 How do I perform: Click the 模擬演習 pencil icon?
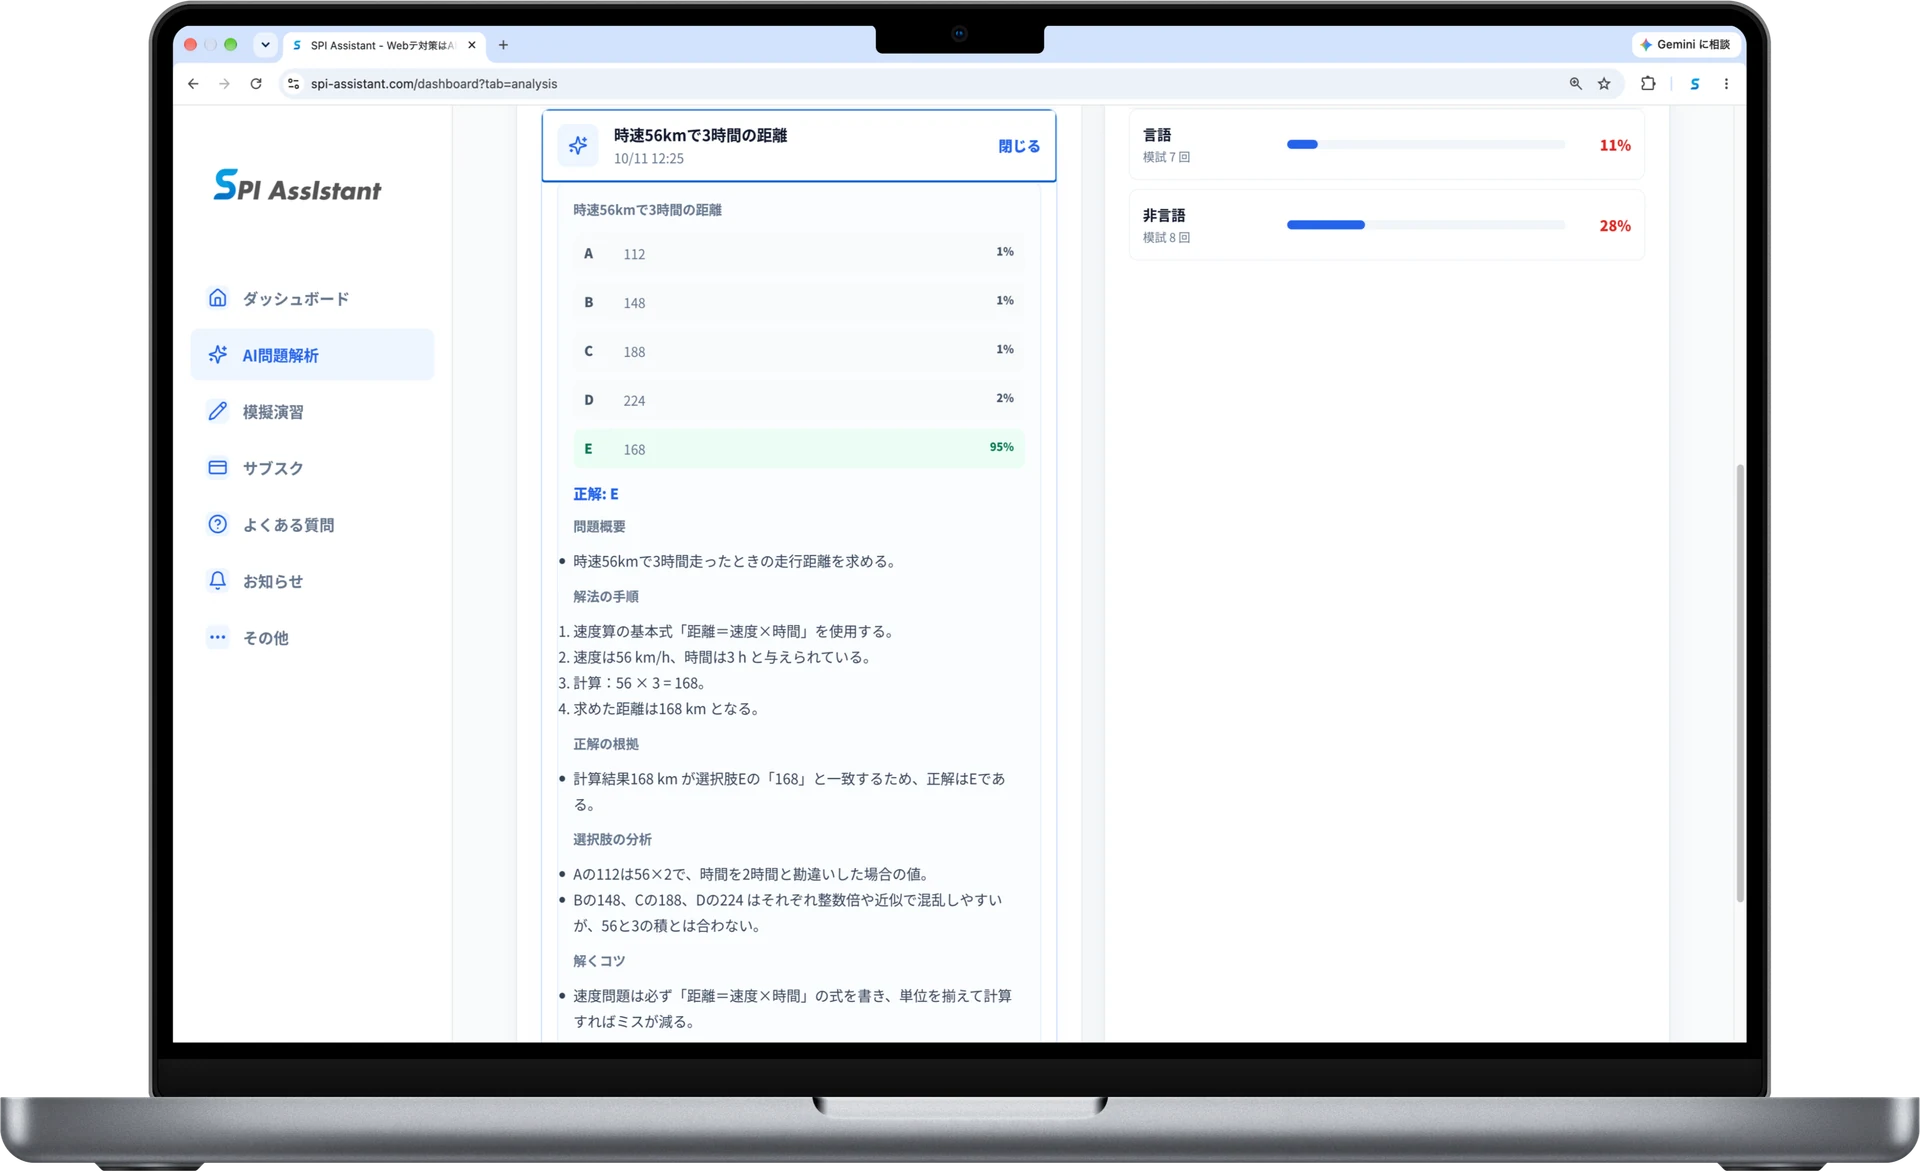point(217,411)
